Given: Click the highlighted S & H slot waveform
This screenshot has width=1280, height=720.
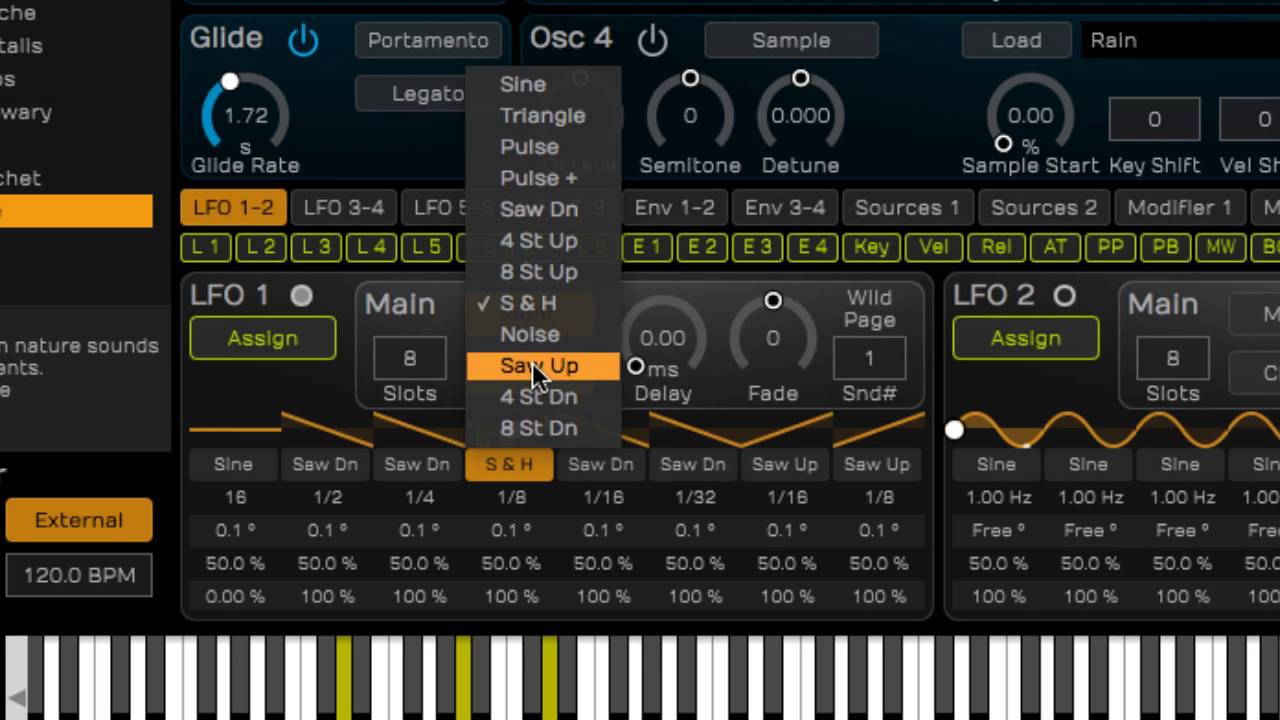Looking at the screenshot, I should 509,464.
